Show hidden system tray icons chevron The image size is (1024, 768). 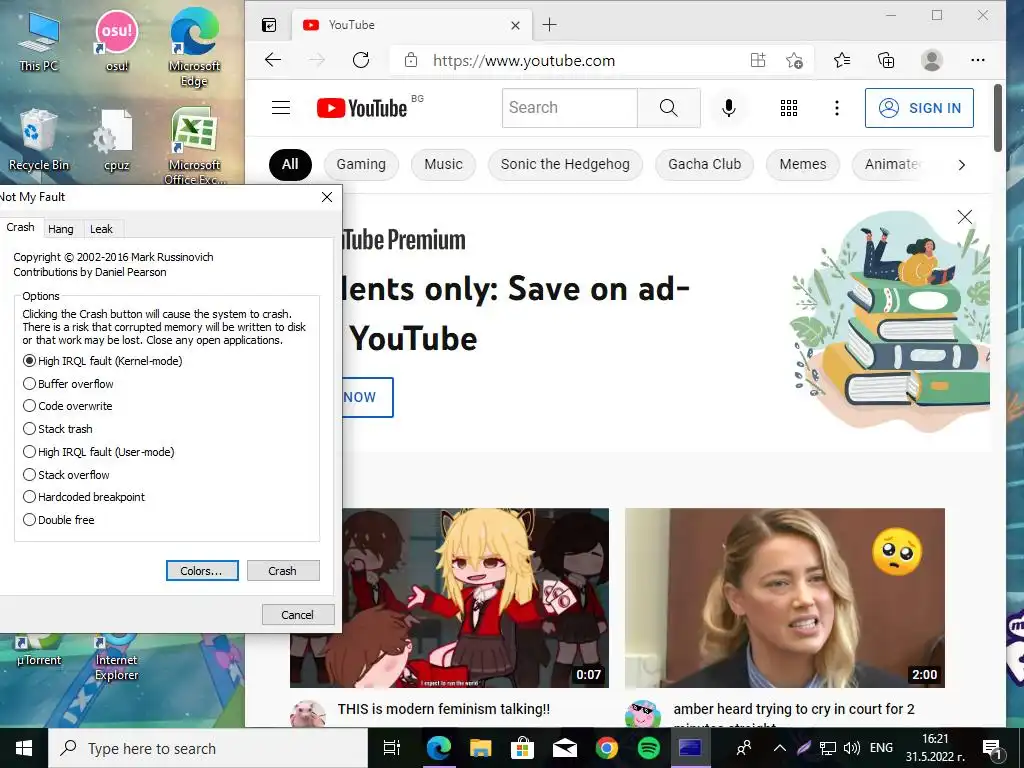point(780,748)
